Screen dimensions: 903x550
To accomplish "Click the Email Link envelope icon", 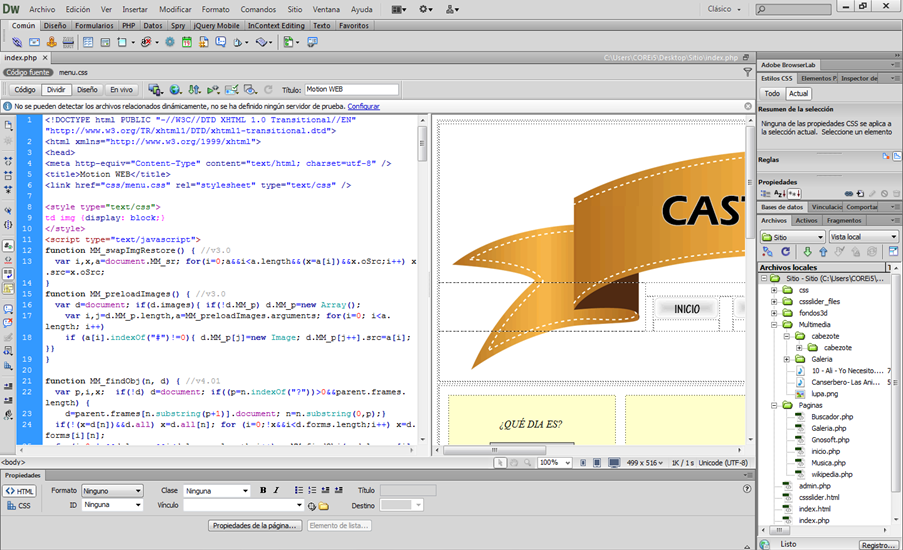I will (34, 42).
